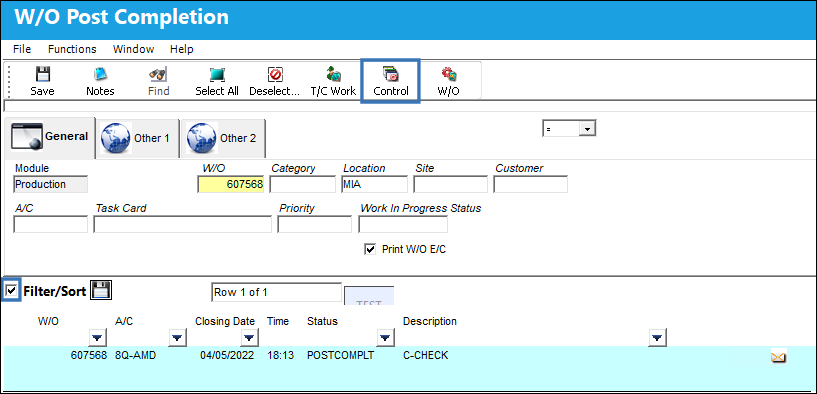Screen dimensions: 817x394
Task: Click the Customer input field
Action: [x=530, y=184]
